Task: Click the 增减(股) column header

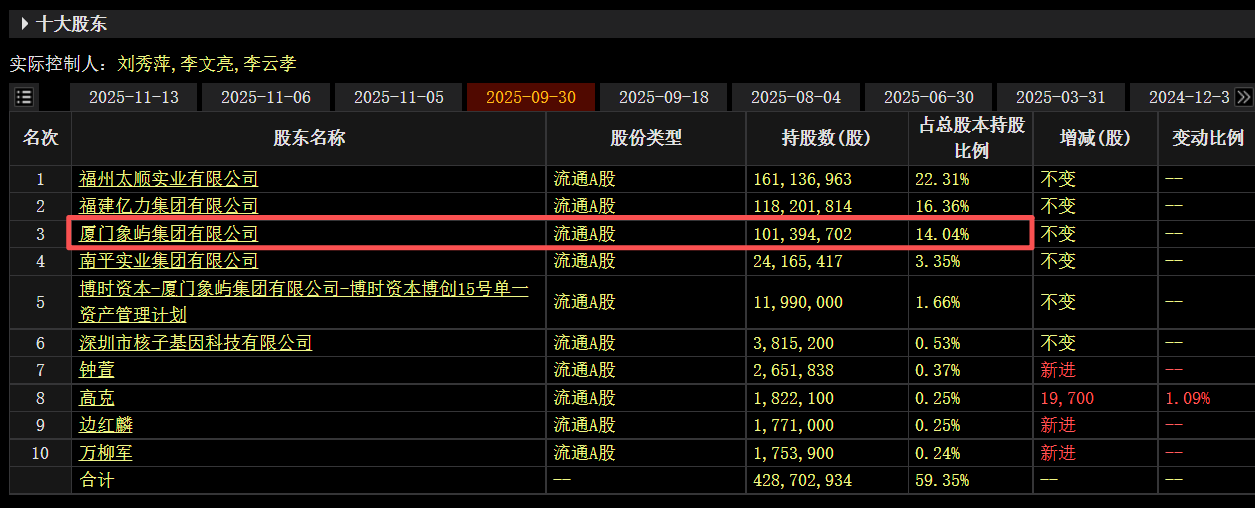Action: click(1095, 139)
